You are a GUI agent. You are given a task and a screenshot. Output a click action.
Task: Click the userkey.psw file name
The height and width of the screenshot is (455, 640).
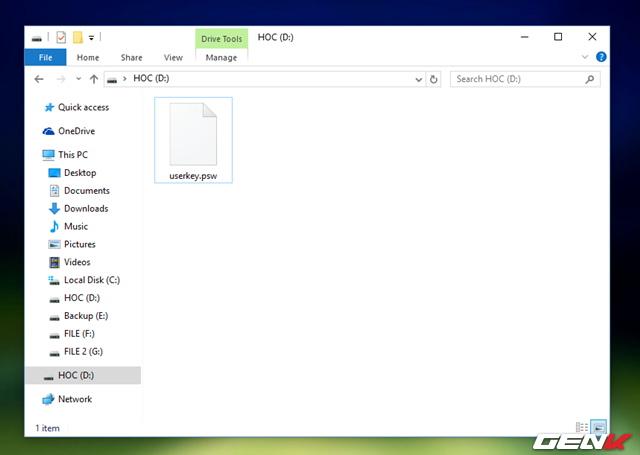coord(193,176)
